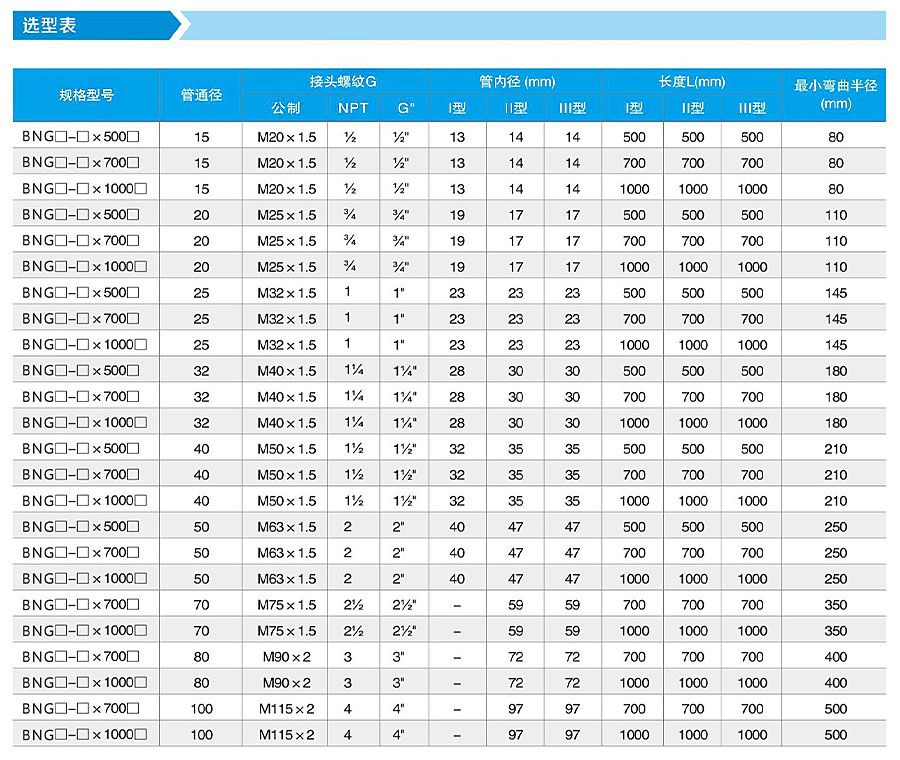Select the 最小弯曲半径 (mm) header
900x760 pixels.
pos(835,95)
